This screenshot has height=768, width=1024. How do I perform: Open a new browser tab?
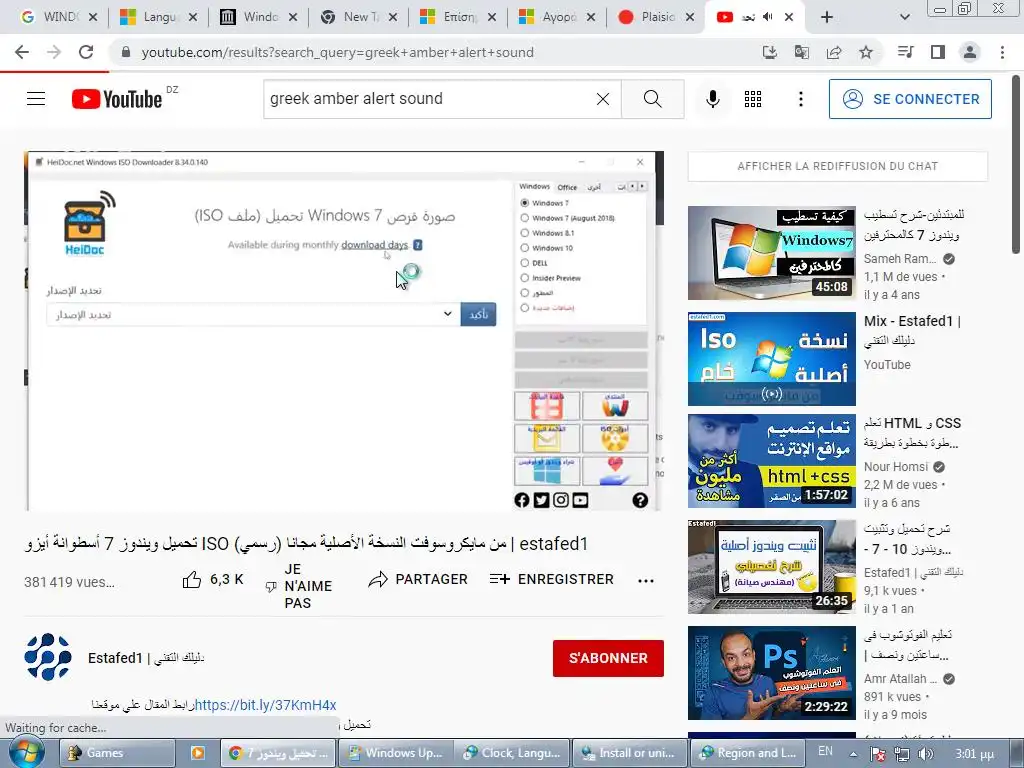827,18
